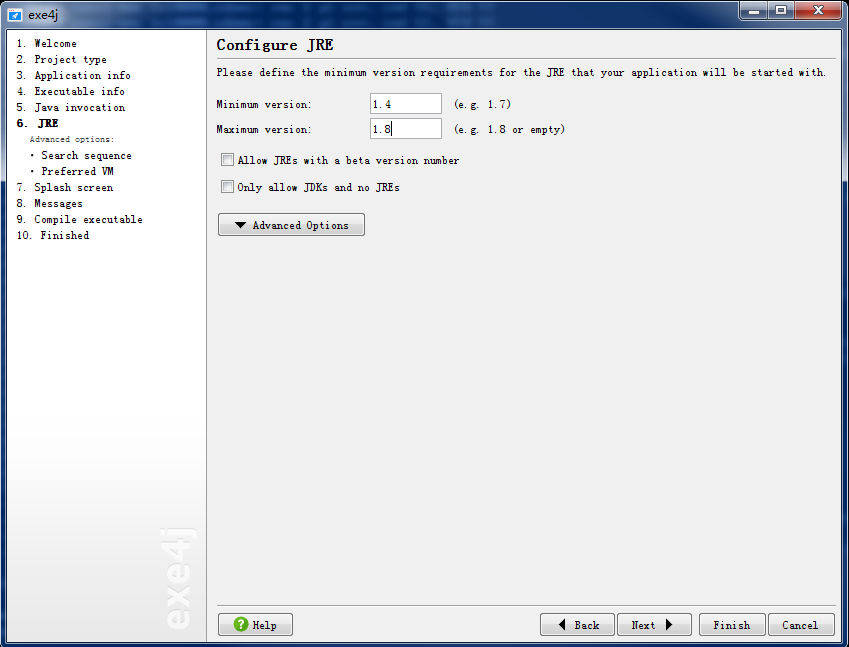Click the green Help question mark icon

241,624
